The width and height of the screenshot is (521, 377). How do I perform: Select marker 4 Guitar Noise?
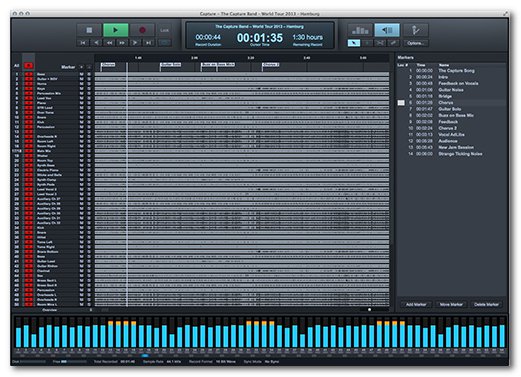coord(451,90)
